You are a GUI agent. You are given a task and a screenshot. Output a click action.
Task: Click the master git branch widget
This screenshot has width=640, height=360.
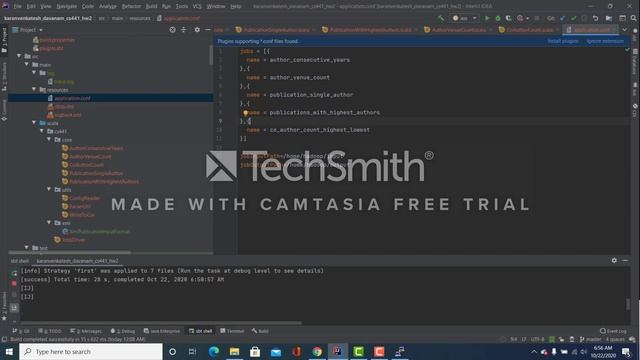(x=591, y=339)
